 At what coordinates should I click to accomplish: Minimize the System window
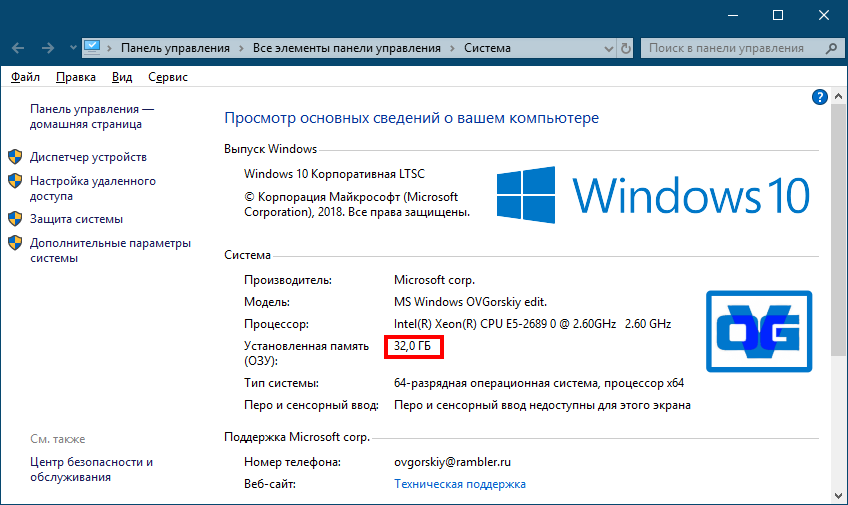[733, 15]
